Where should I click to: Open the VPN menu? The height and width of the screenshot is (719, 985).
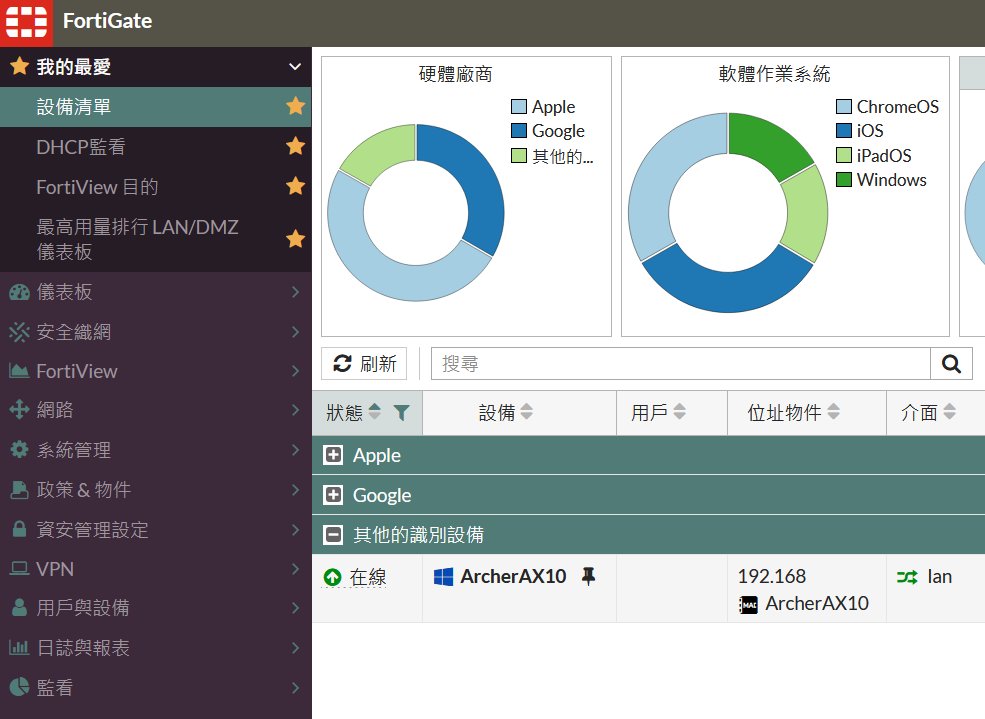155,569
